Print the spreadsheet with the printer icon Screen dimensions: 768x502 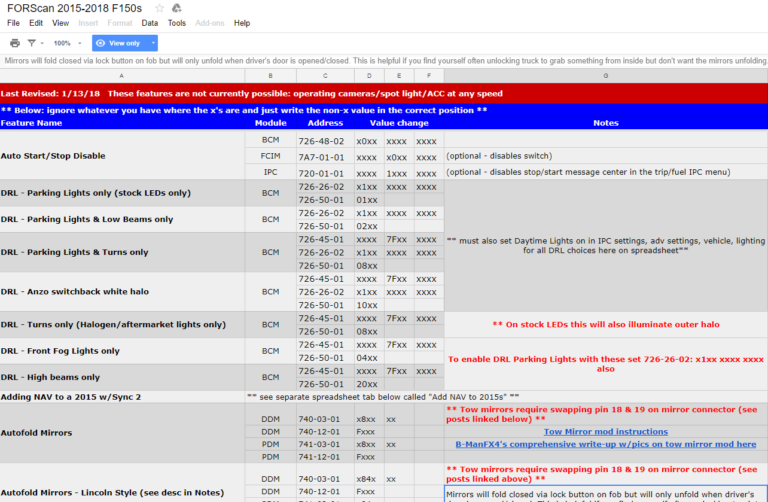click(x=15, y=43)
